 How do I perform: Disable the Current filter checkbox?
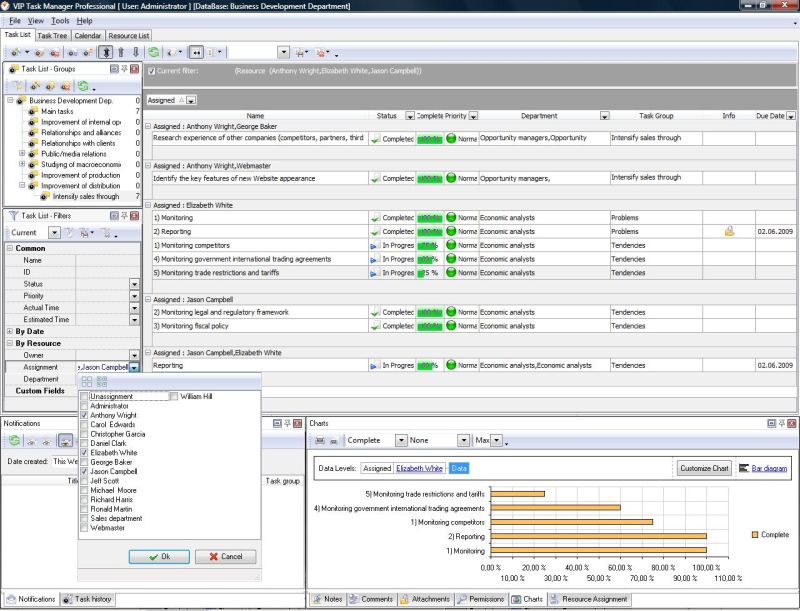click(151, 71)
